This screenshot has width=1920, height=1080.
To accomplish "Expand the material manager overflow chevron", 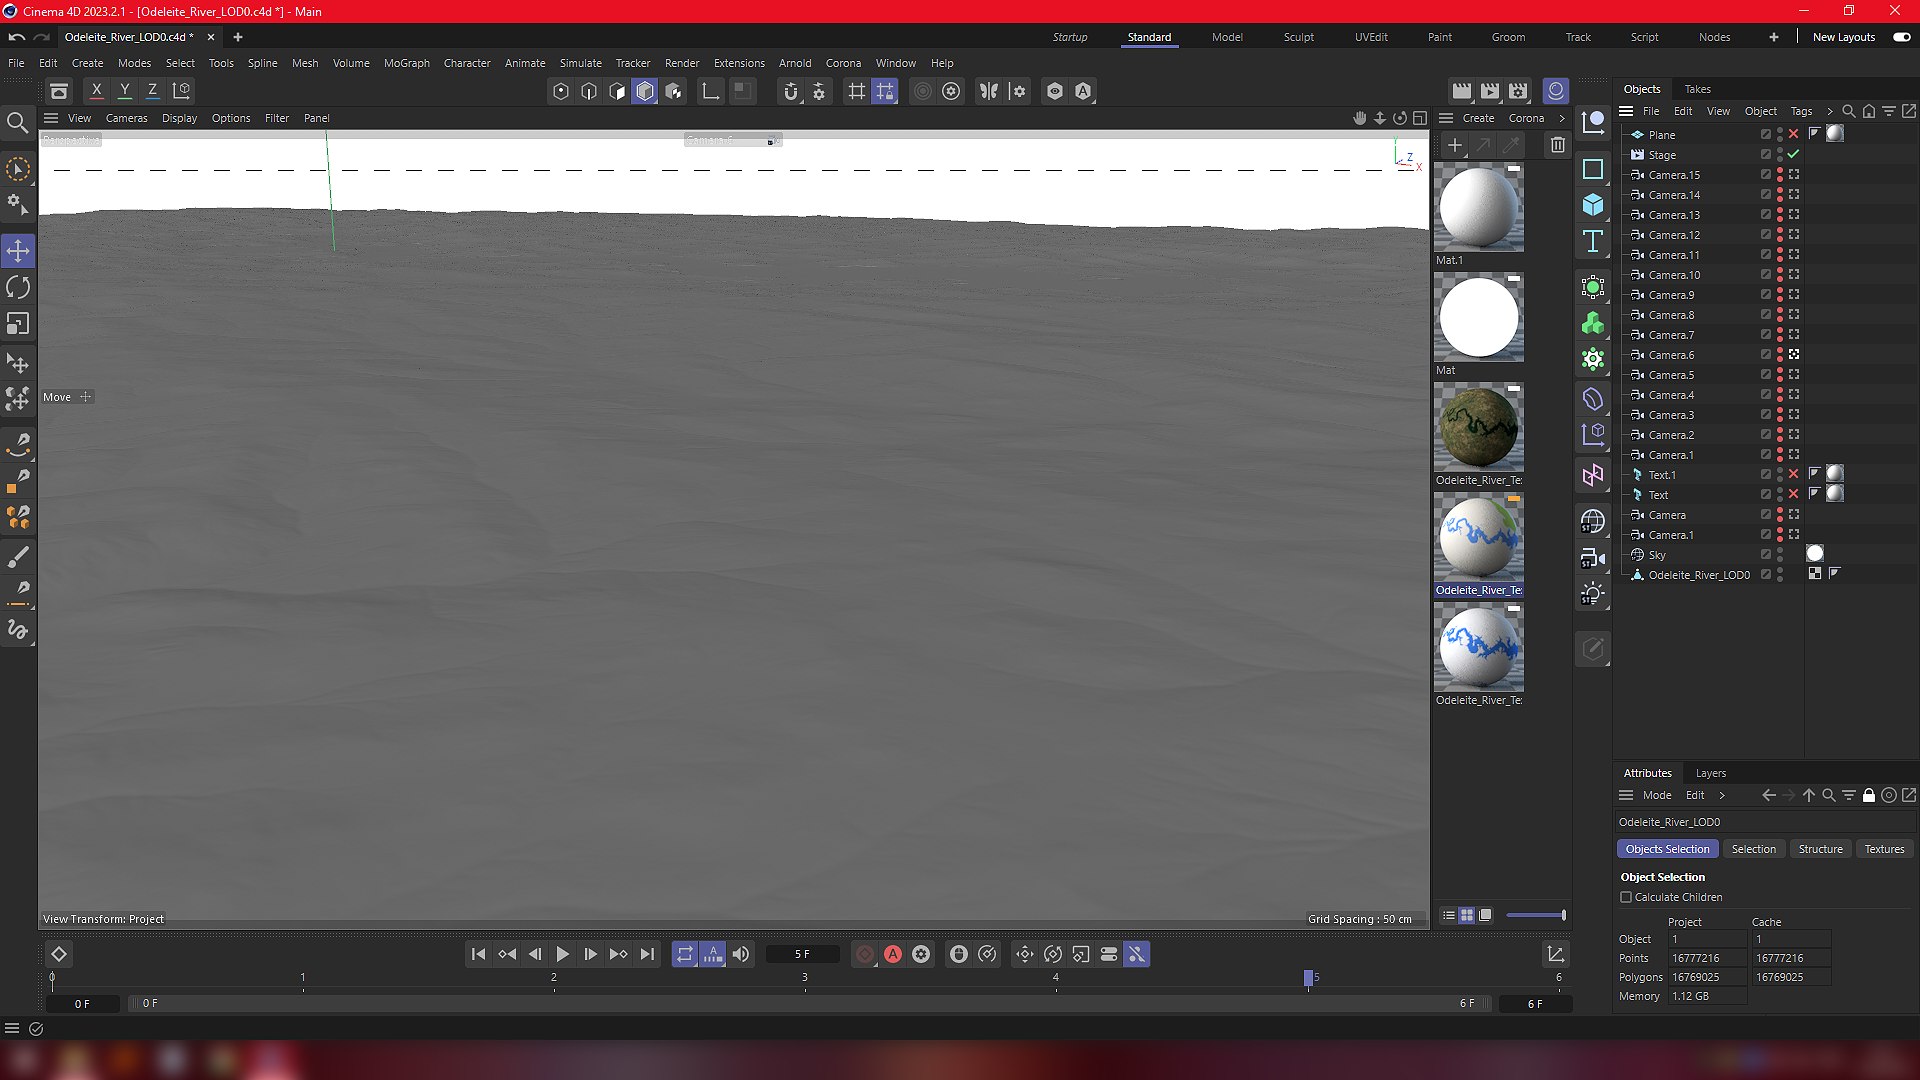I will (1562, 118).
